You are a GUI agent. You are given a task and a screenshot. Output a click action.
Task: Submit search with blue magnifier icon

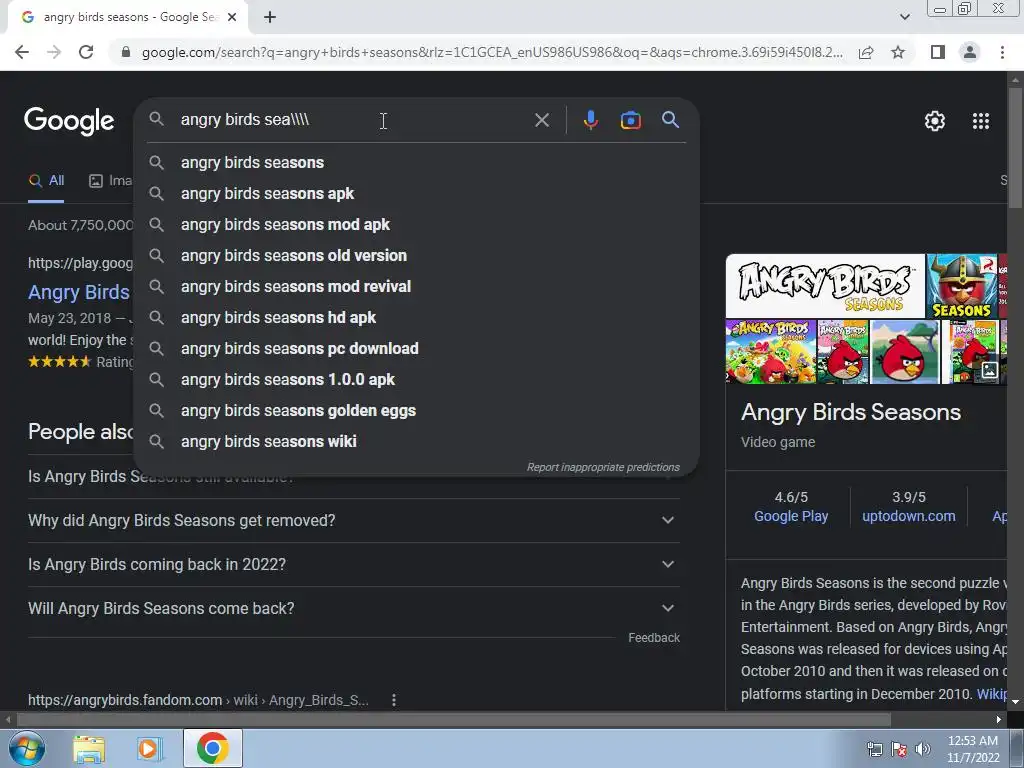point(670,120)
